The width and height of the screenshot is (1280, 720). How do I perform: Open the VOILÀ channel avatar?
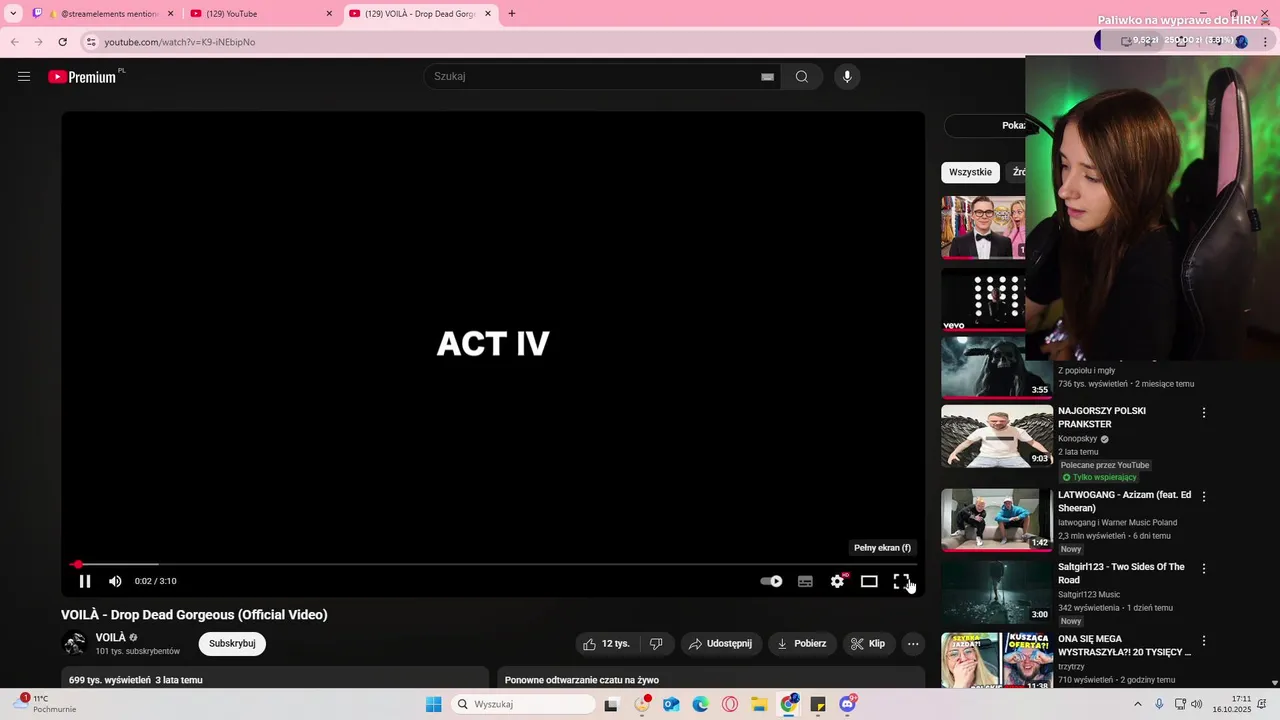click(x=74, y=644)
